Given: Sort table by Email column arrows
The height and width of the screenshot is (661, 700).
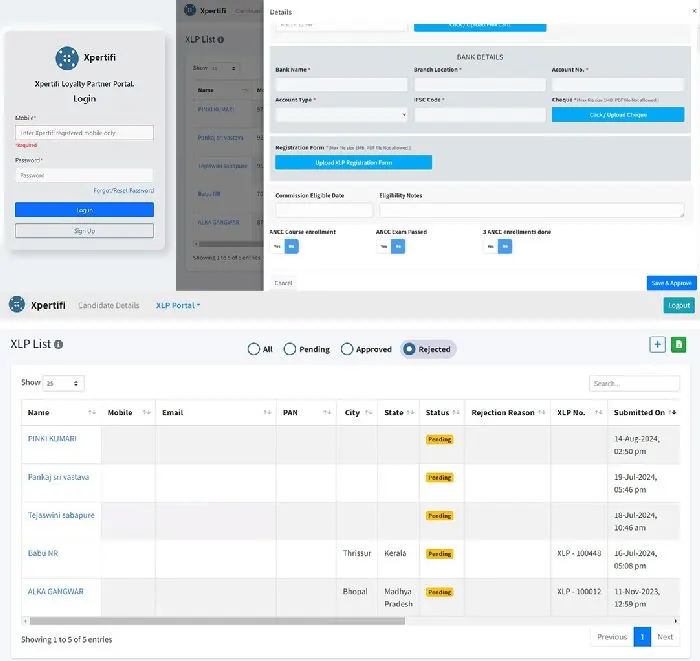Looking at the screenshot, I should tap(267, 412).
